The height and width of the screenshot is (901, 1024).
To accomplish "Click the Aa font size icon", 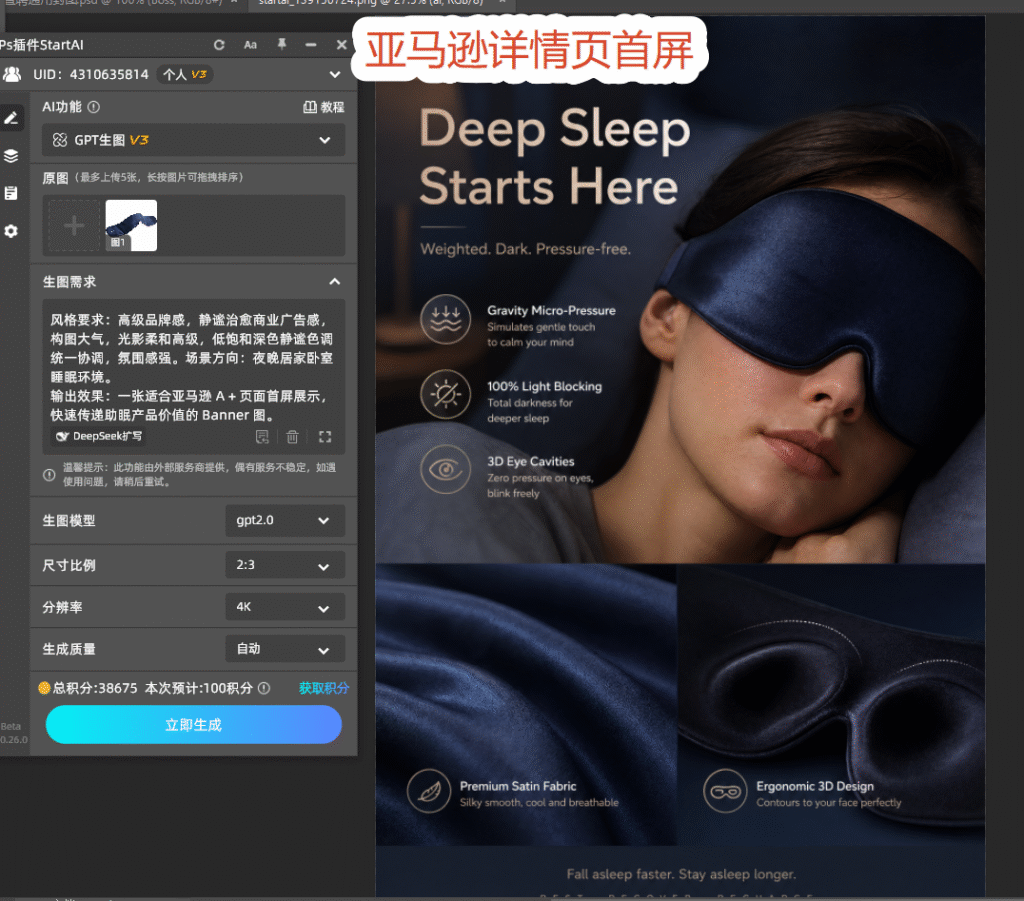I will click(250, 44).
